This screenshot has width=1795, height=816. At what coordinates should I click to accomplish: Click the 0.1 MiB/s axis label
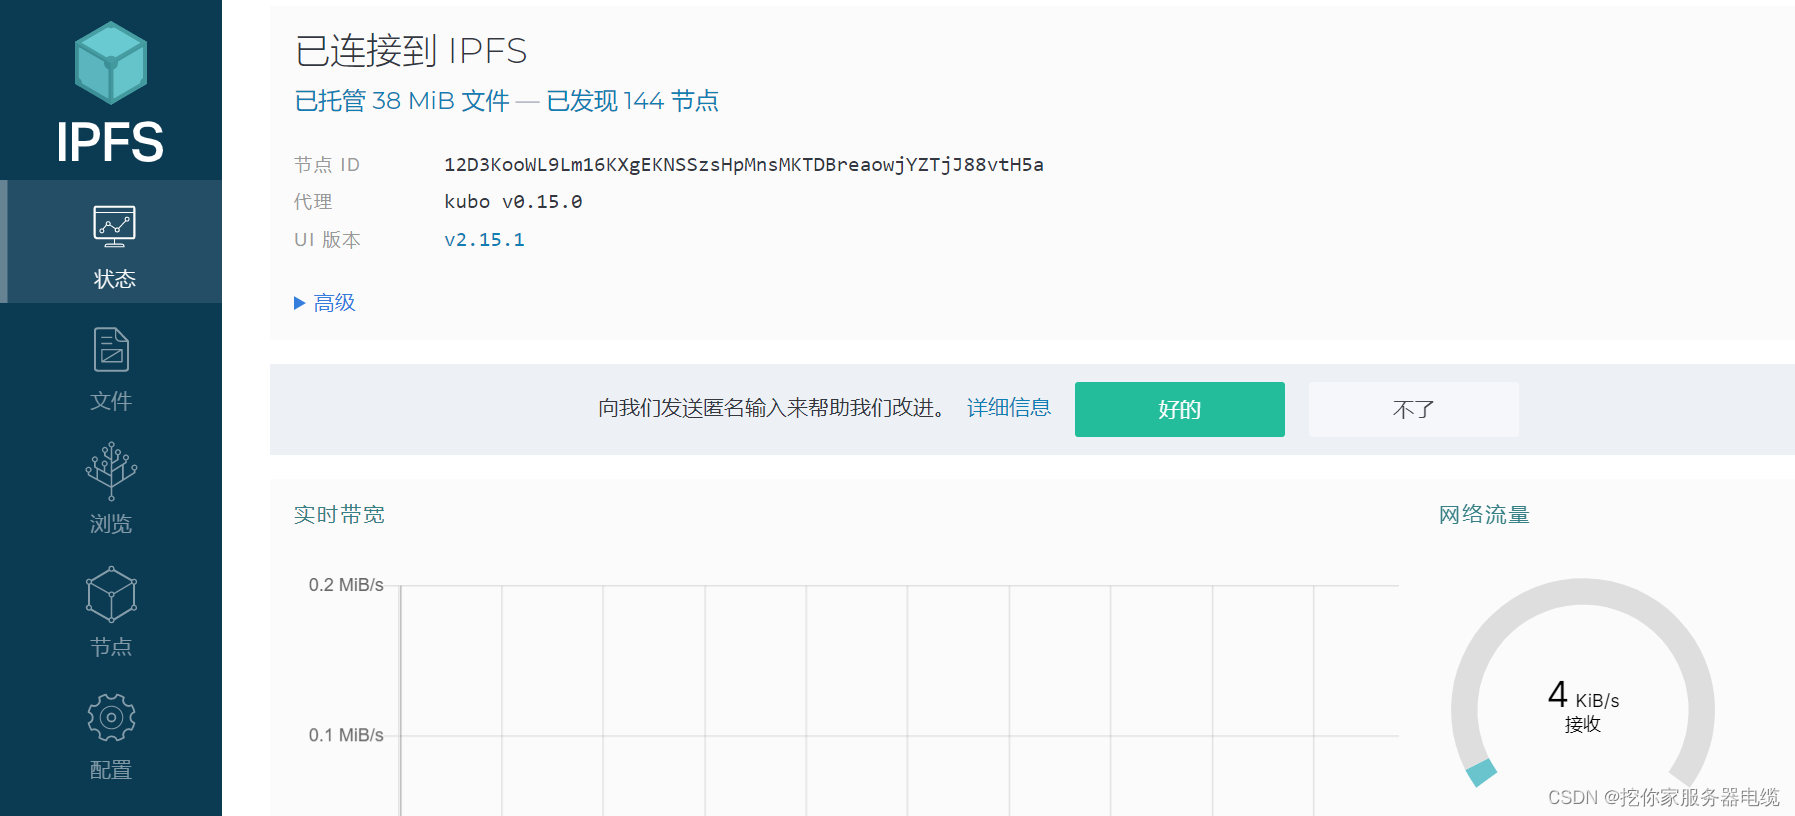(346, 735)
